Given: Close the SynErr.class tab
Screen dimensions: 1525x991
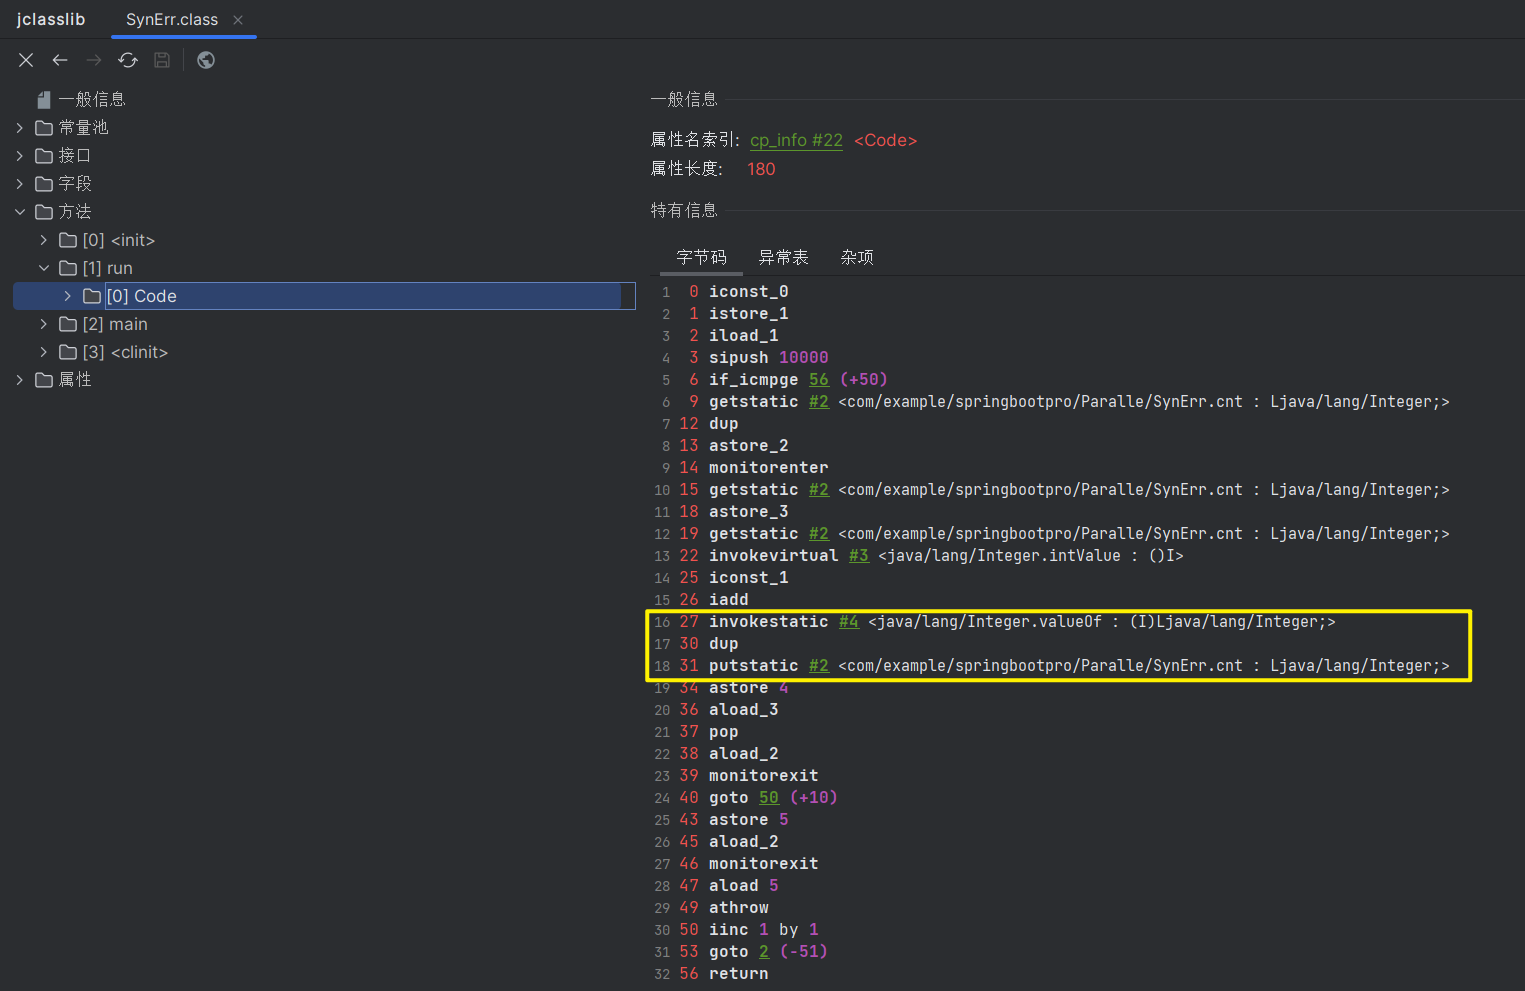Looking at the screenshot, I should [238, 20].
